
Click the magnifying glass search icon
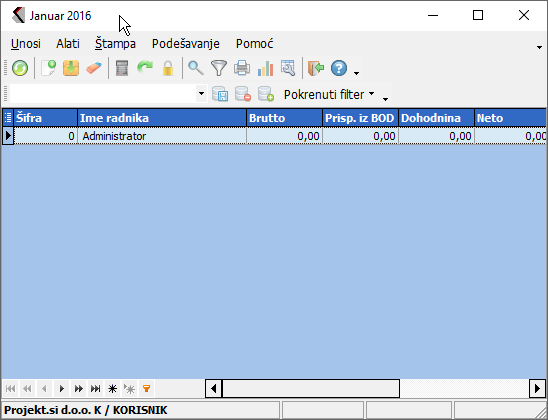point(196,68)
